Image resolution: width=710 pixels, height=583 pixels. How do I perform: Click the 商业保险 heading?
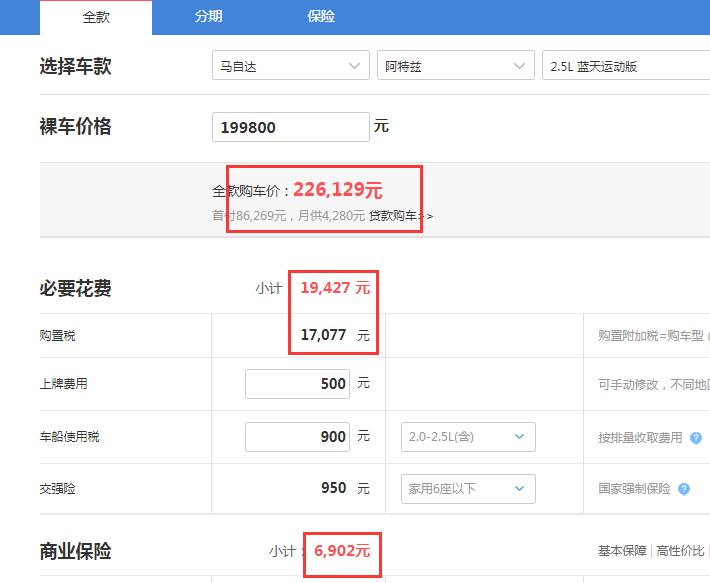(76, 551)
